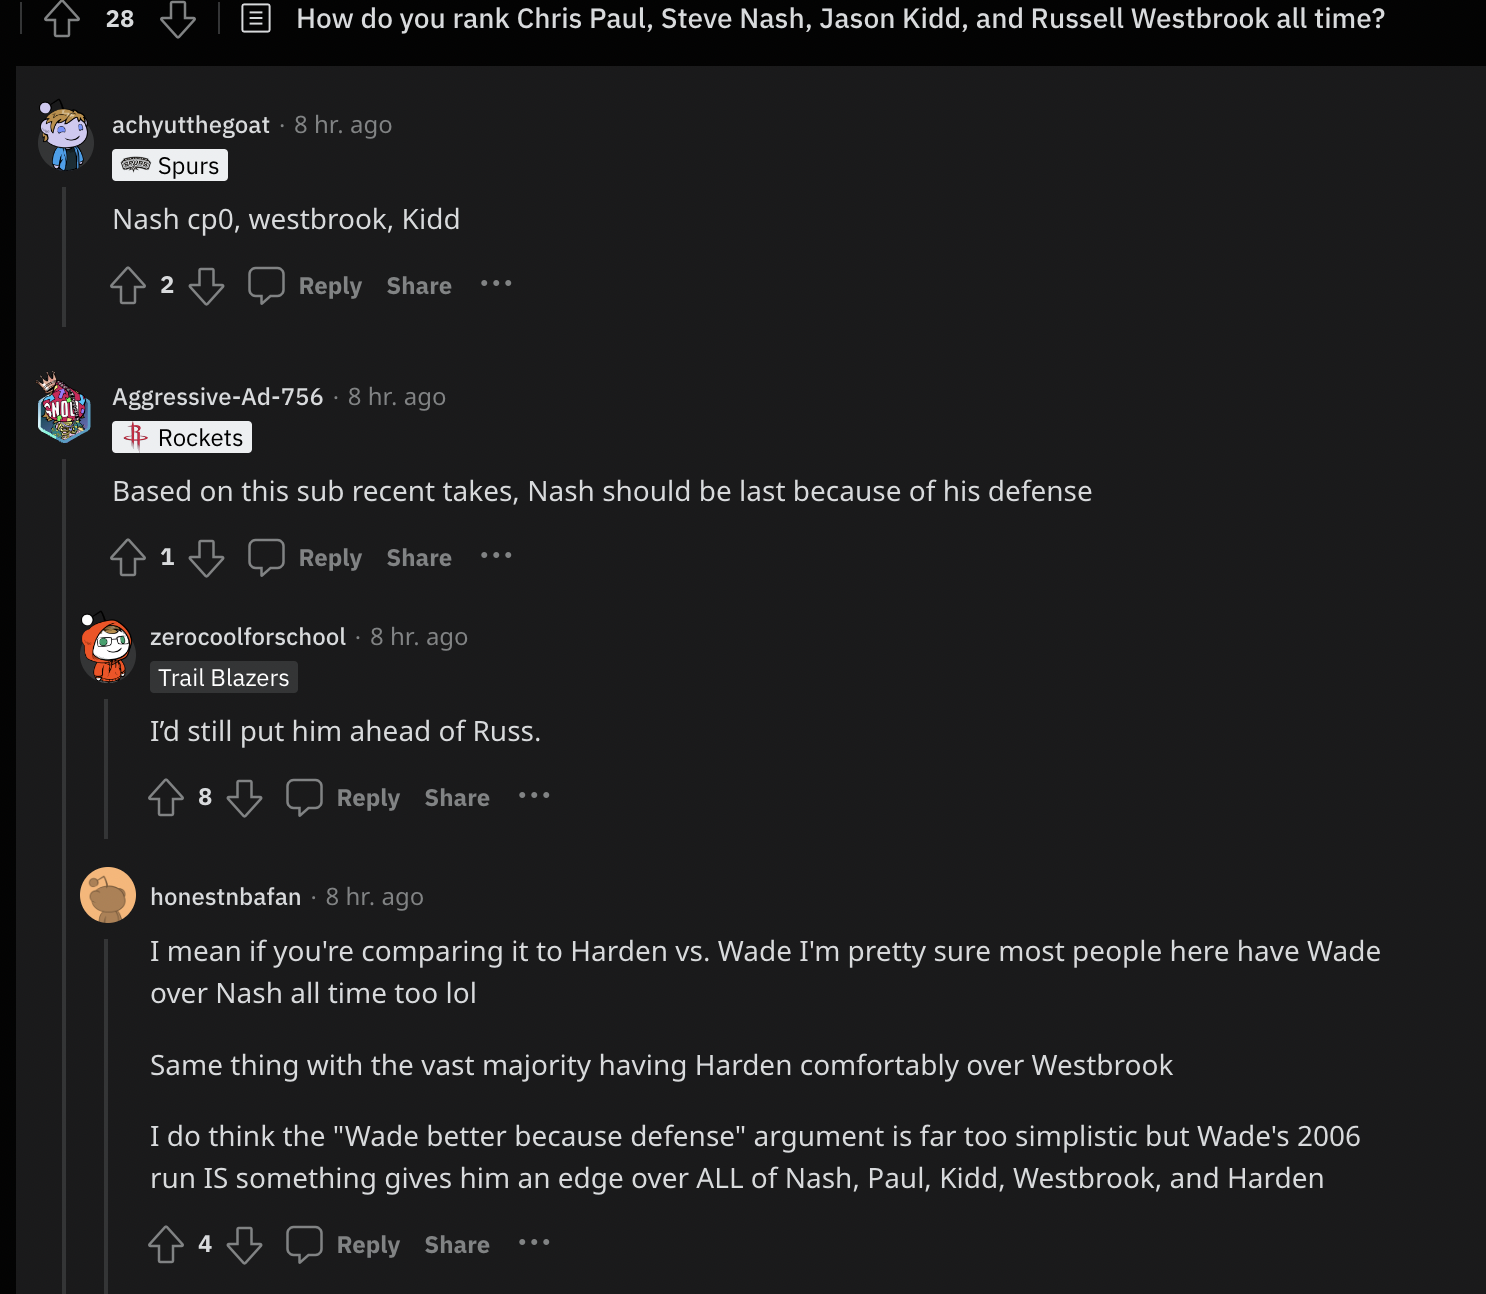Open more options on achyutthegoat's comment
Screen dimensions: 1486x1294
coord(496,284)
